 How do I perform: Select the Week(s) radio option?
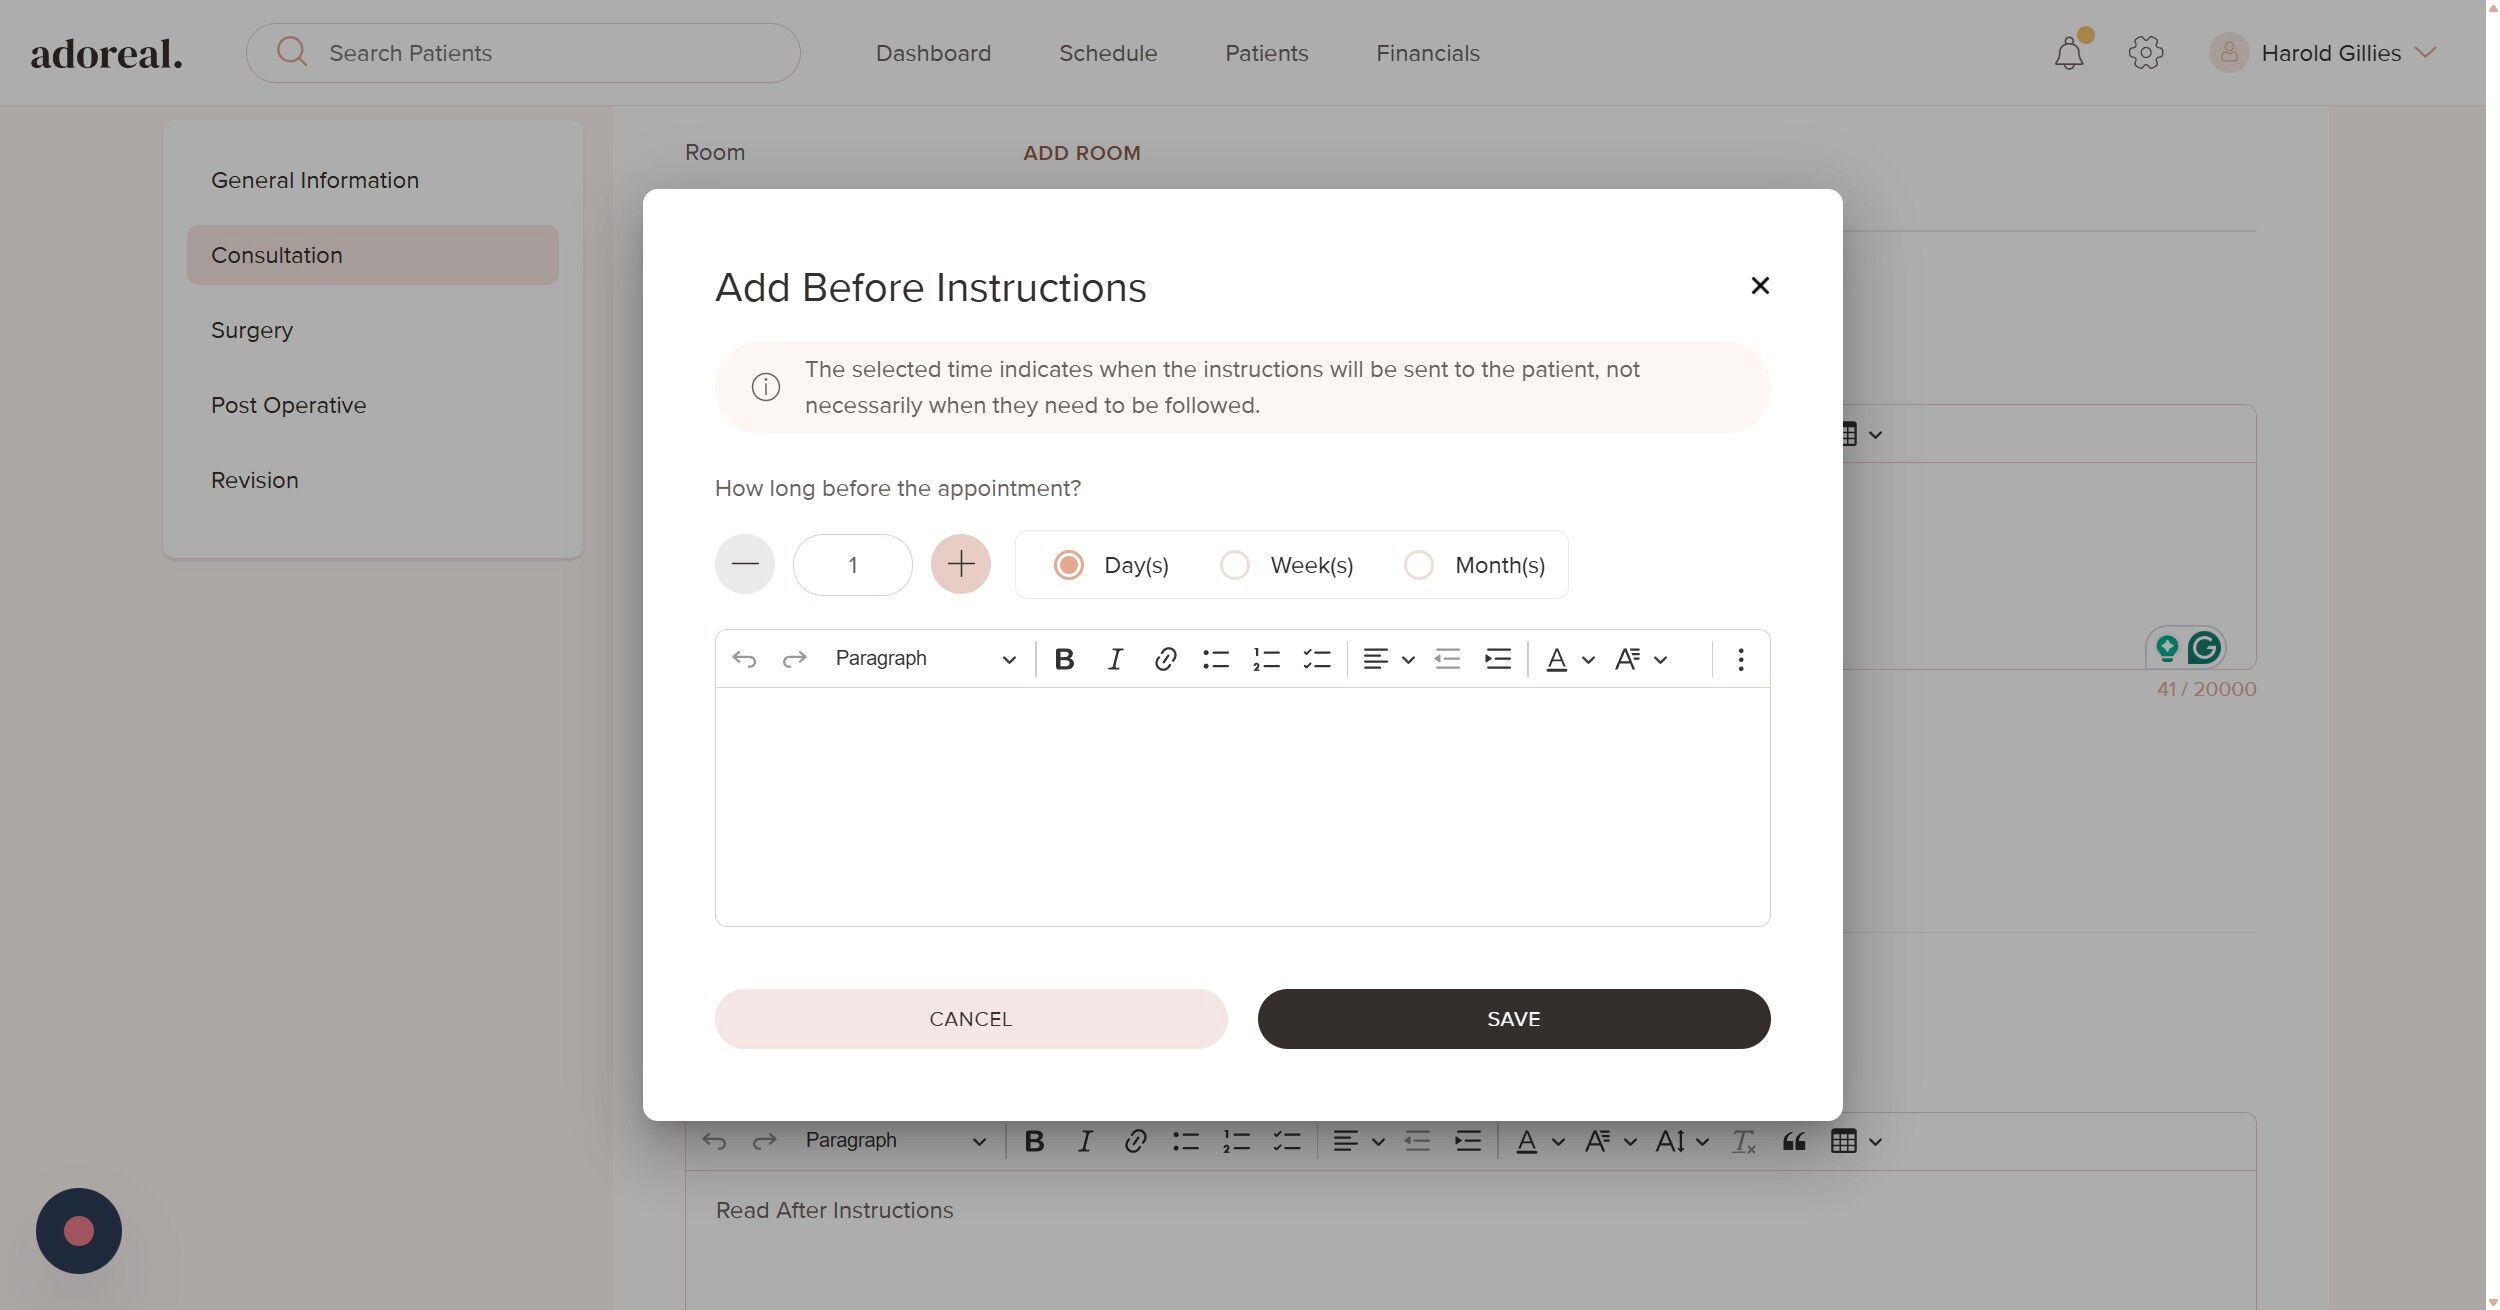coord(1234,565)
